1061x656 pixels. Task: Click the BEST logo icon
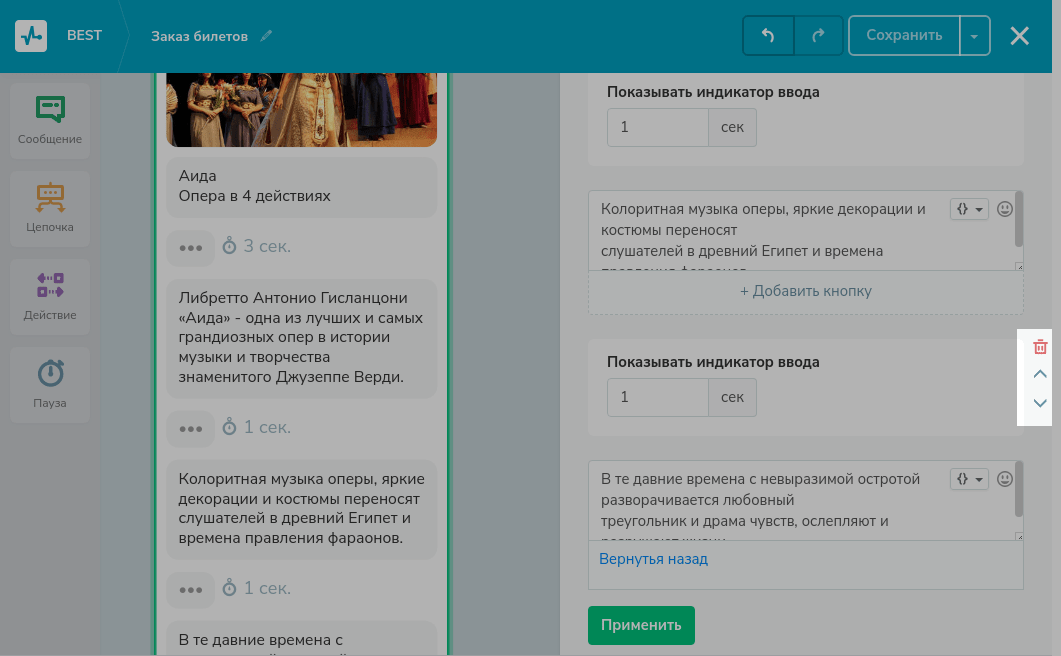click(31, 36)
